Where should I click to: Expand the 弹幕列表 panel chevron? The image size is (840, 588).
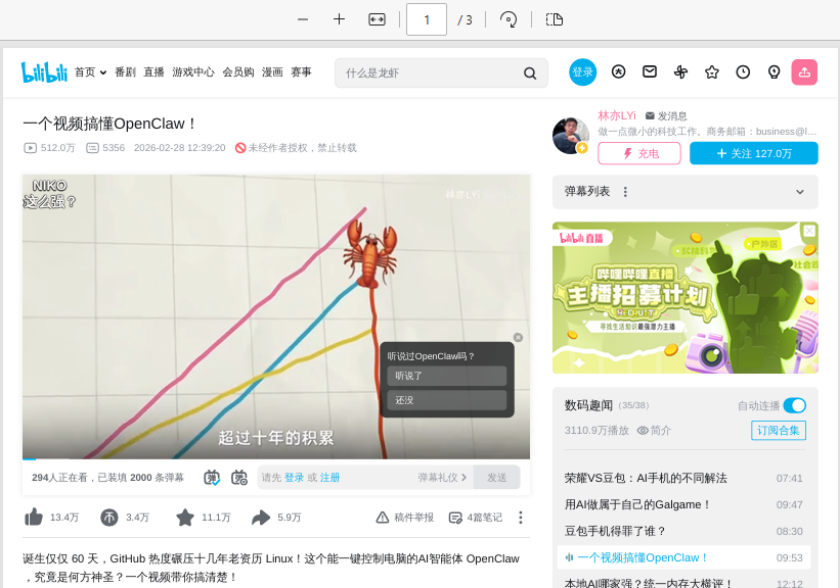tap(799, 192)
